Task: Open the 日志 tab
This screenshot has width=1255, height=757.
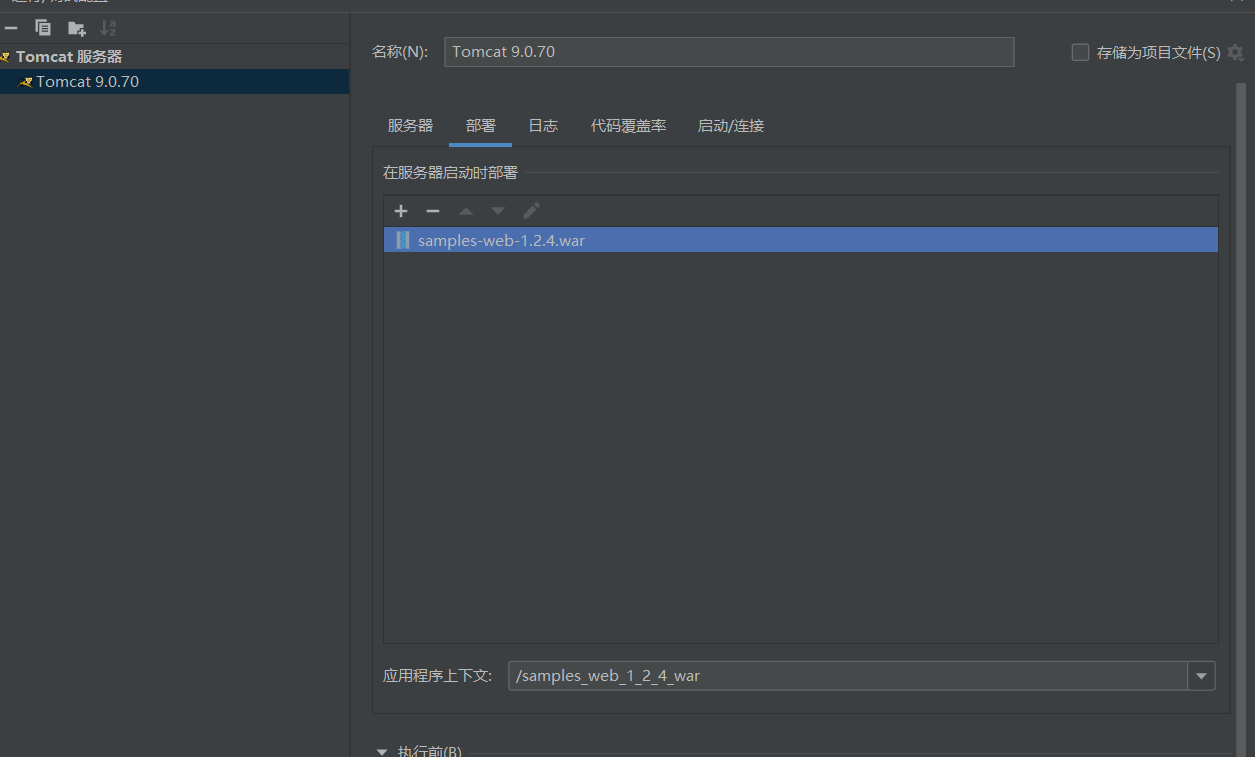Action: point(543,126)
